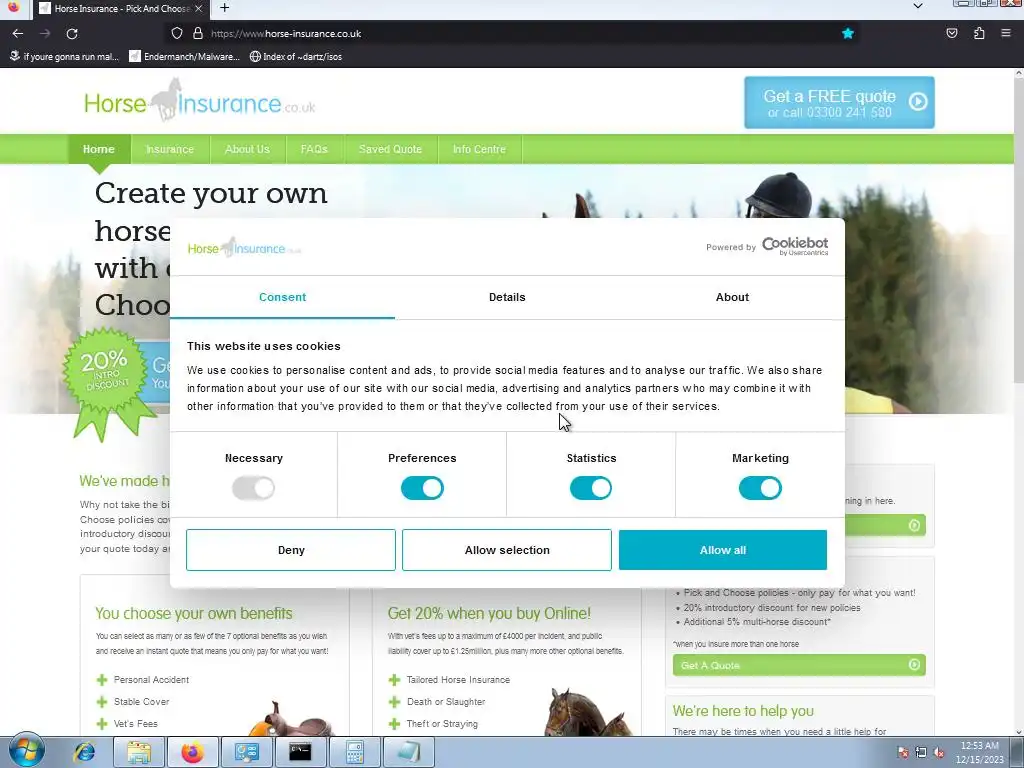This screenshot has height=768, width=1024.
Task: Switch to the Consent tab
Action: pyautogui.click(x=282, y=297)
